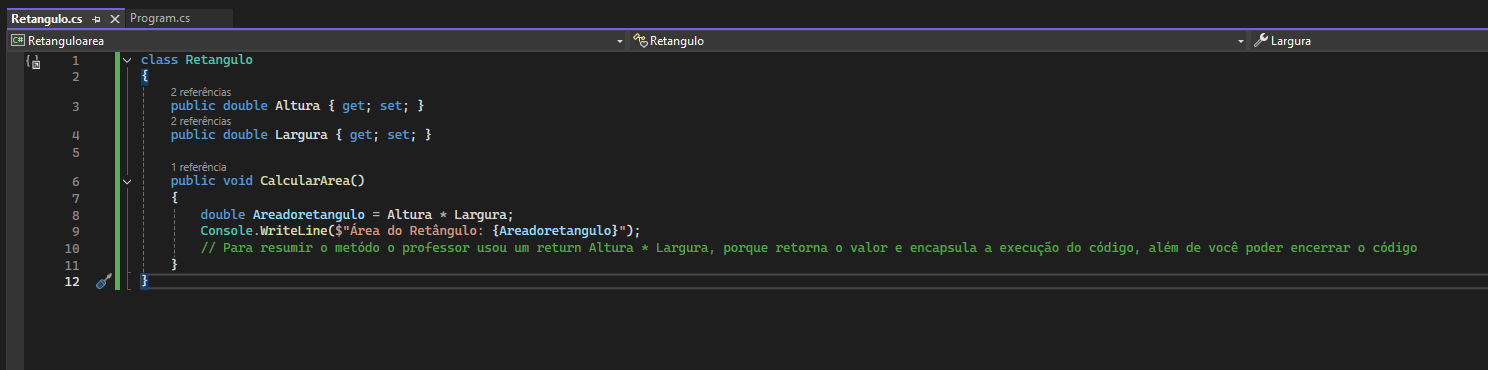Click the class name Retangulo on line 1
This screenshot has width=1488, height=370.
point(219,60)
